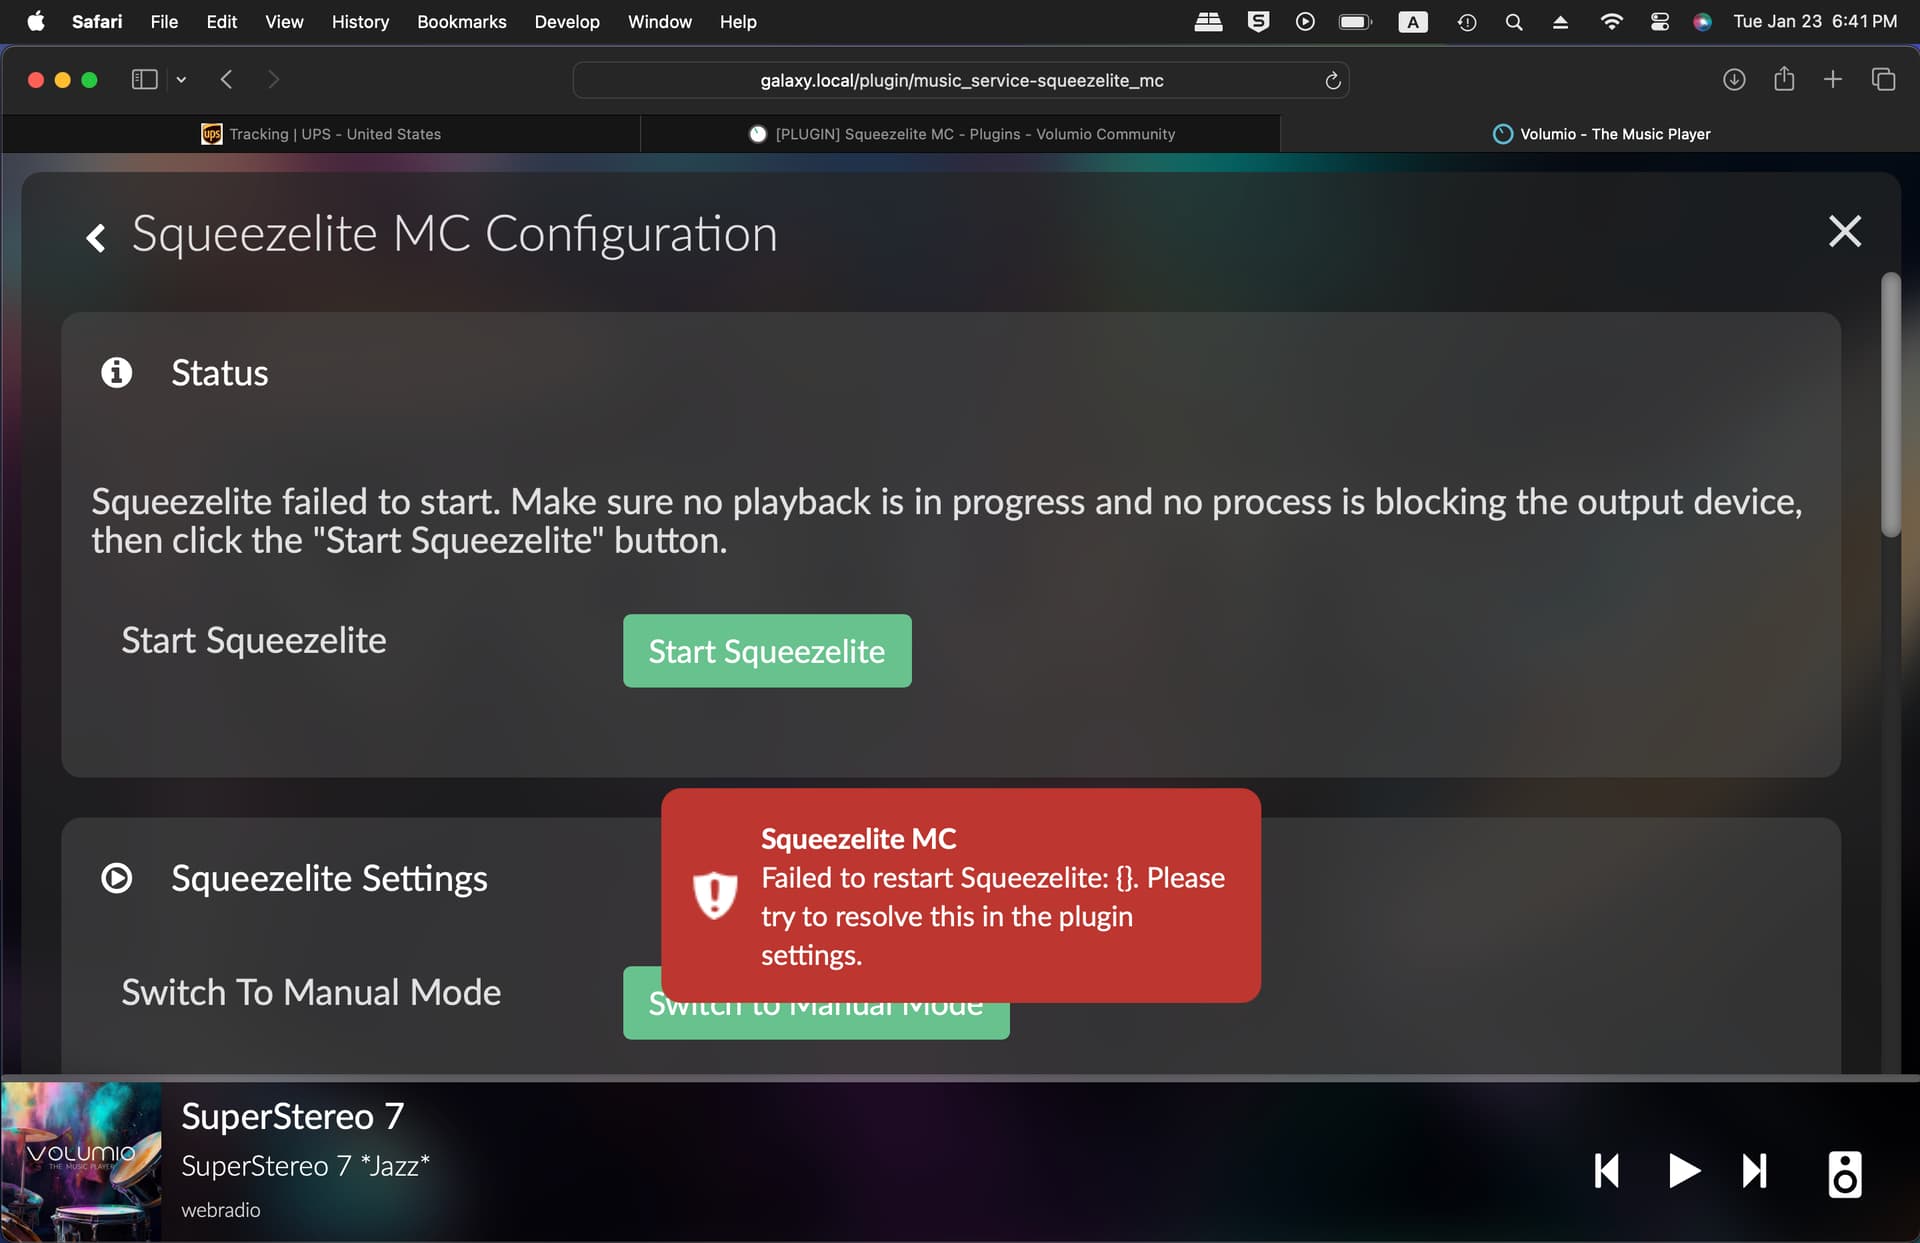Screen dimensions: 1920x1243
Task: Click the SuperStereo 7 *Jazz* subtitle
Action: [305, 1166]
